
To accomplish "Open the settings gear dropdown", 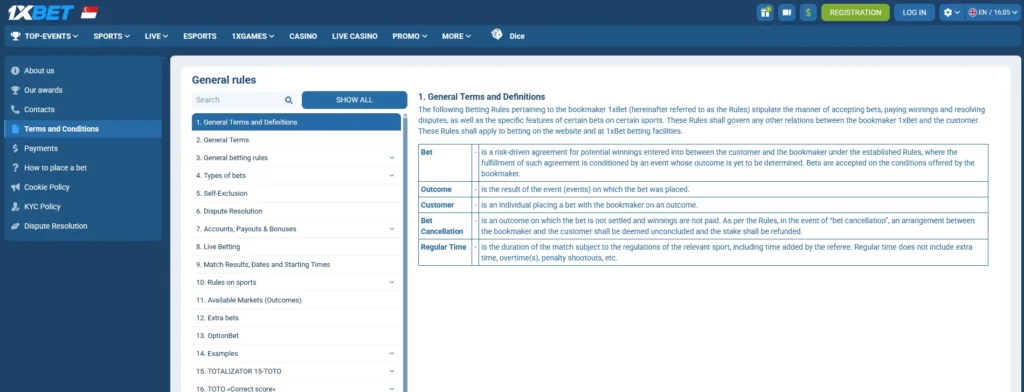I will coord(951,12).
